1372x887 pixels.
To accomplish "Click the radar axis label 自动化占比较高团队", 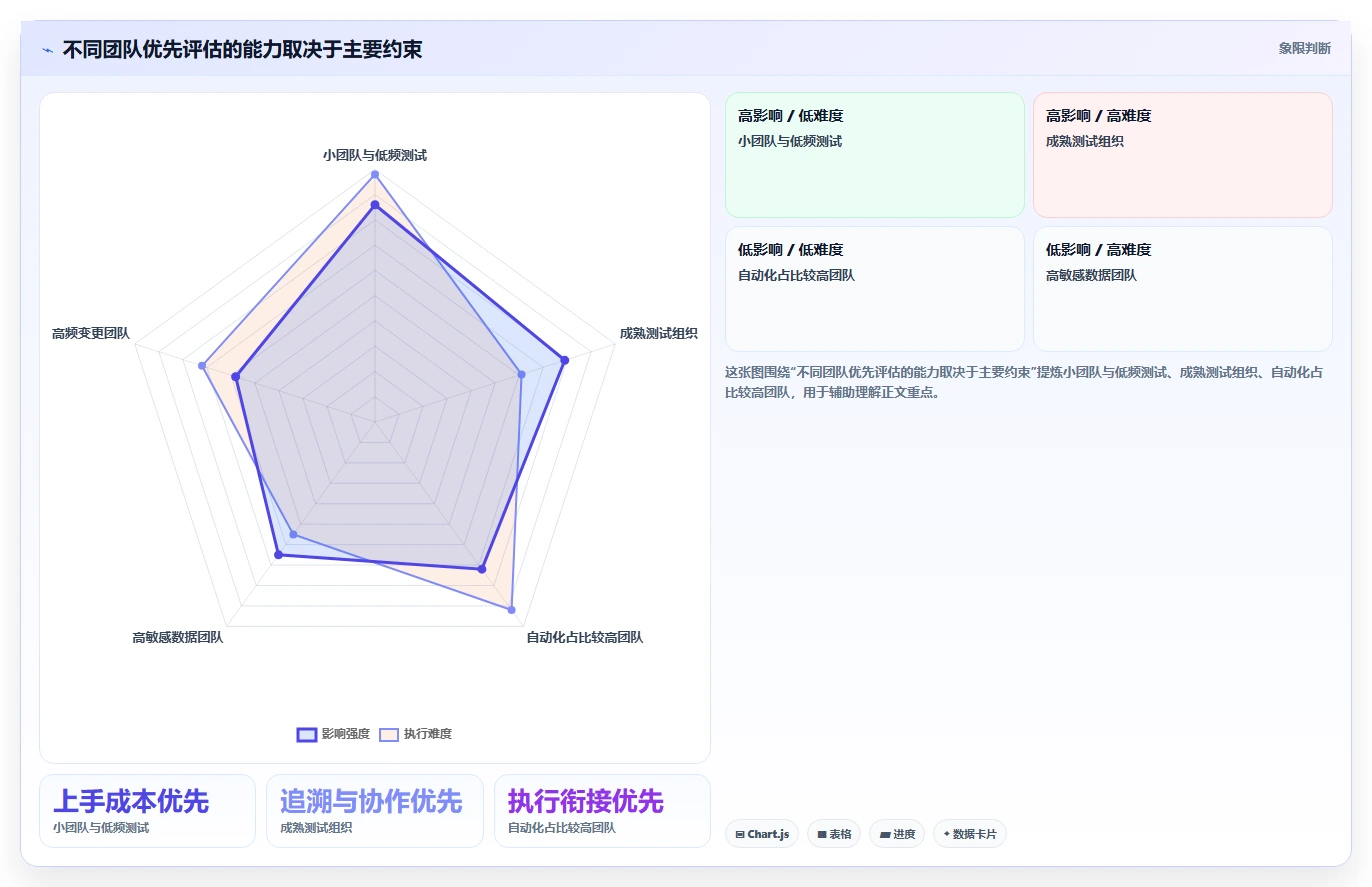I will [585, 637].
